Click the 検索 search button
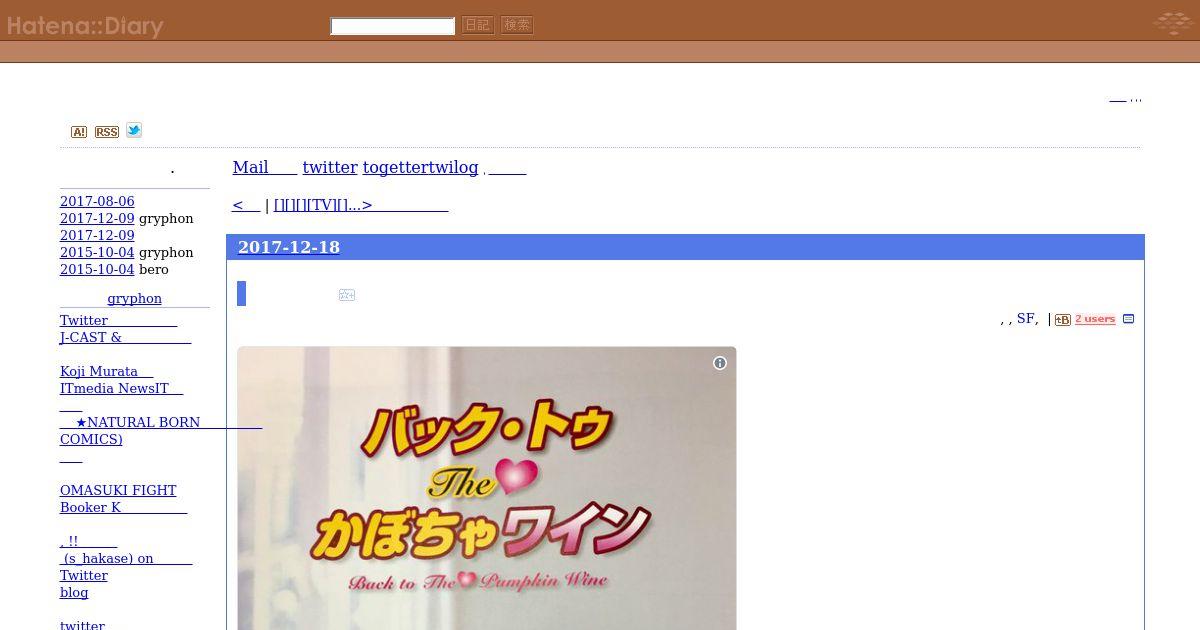The width and height of the screenshot is (1200, 630). [x=517, y=26]
